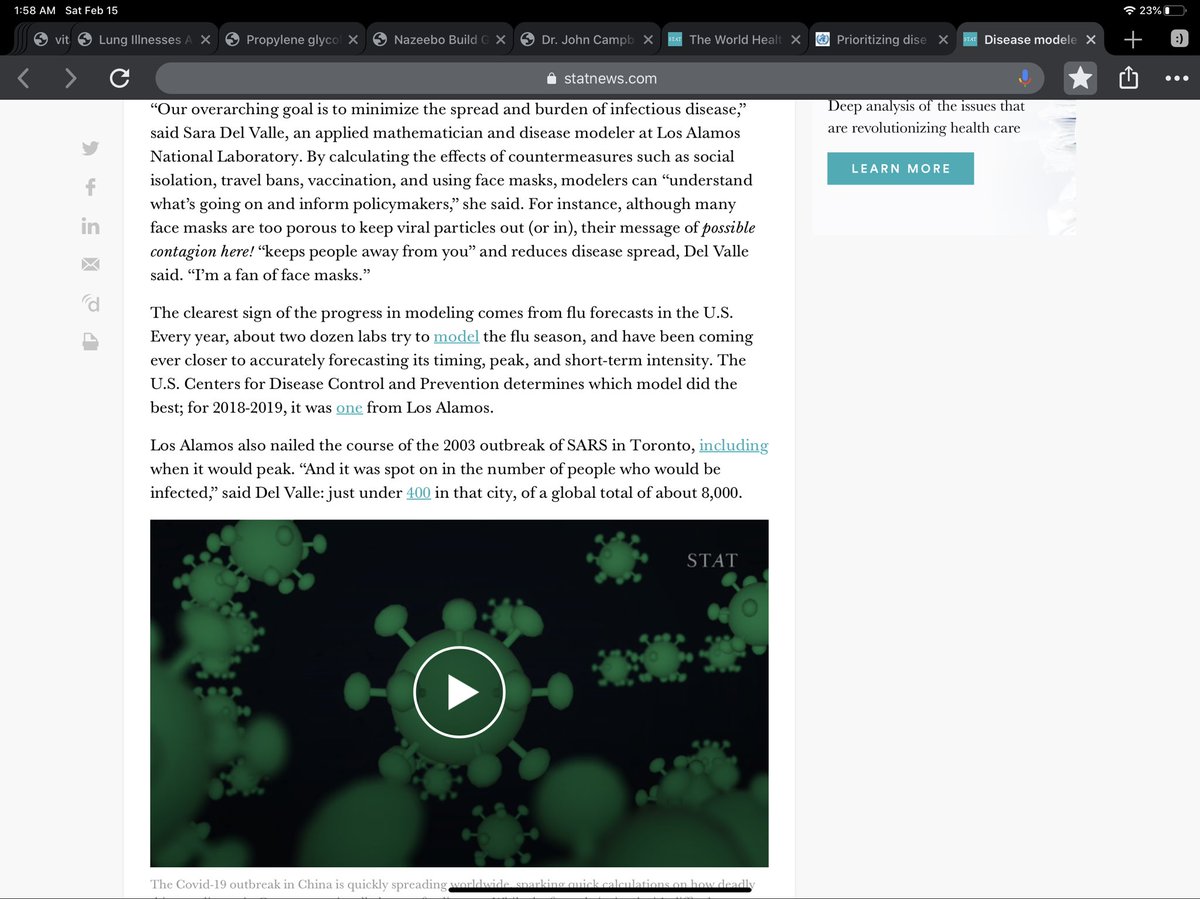The height and width of the screenshot is (899, 1200).
Task: Close the Nazeebo Build tab
Action: click(x=500, y=40)
